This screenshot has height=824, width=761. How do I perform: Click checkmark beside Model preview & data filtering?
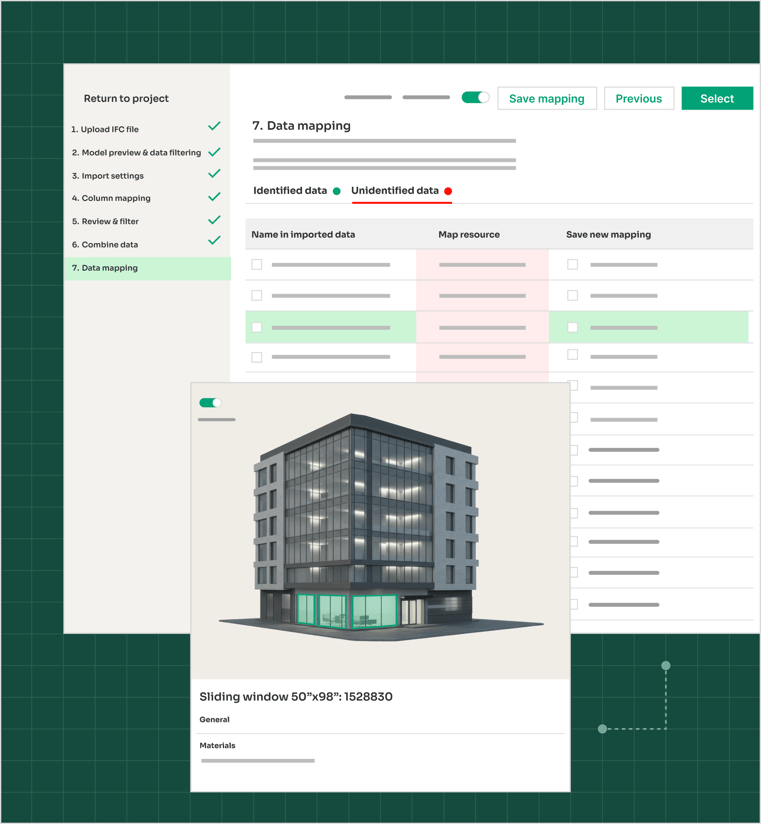point(214,151)
